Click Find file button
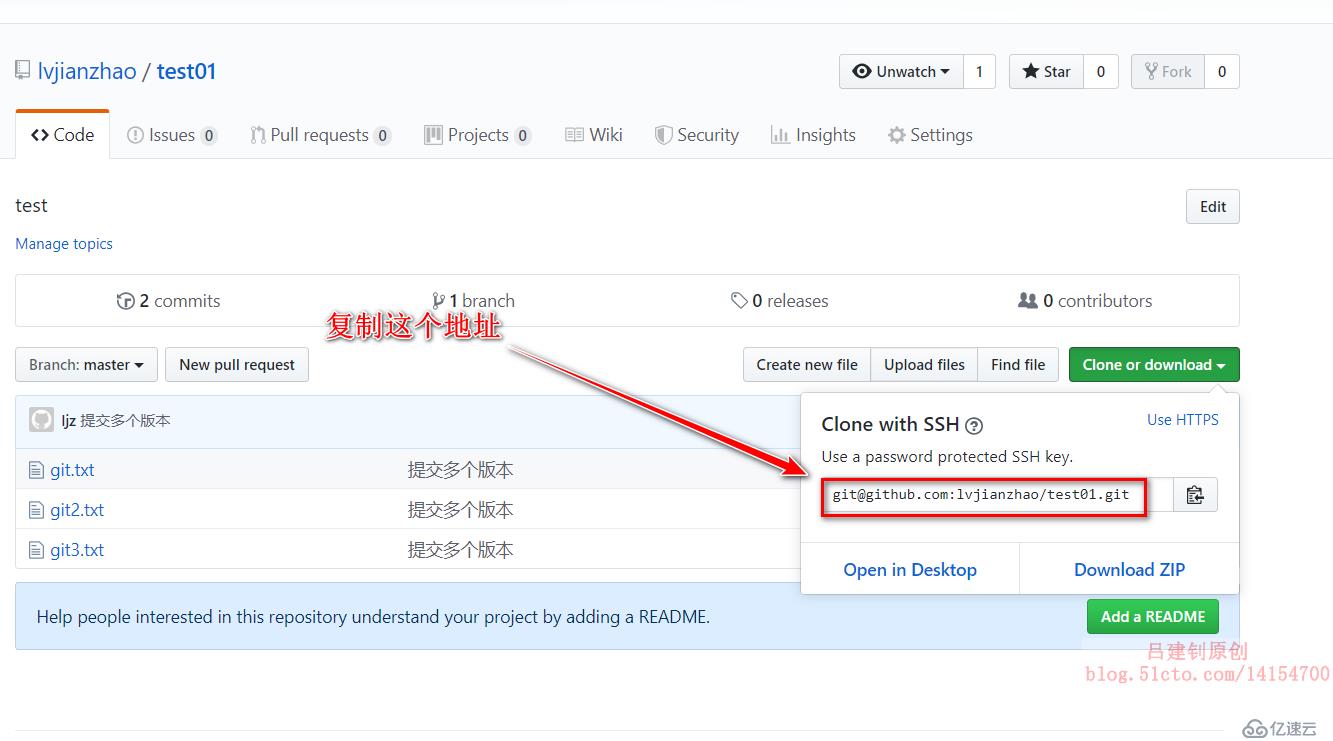This screenshot has width=1333, height=741. coord(1018,365)
